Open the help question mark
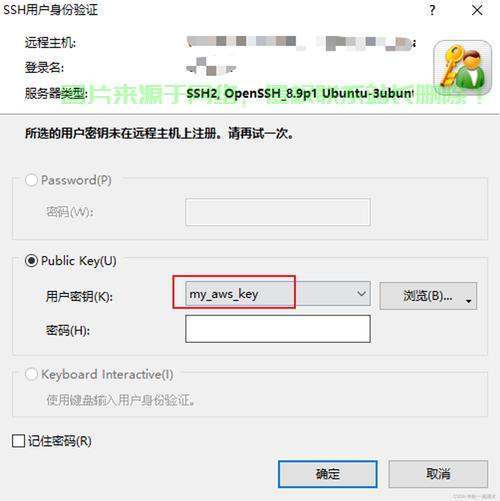The width and height of the screenshot is (500, 501). [432, 10]
